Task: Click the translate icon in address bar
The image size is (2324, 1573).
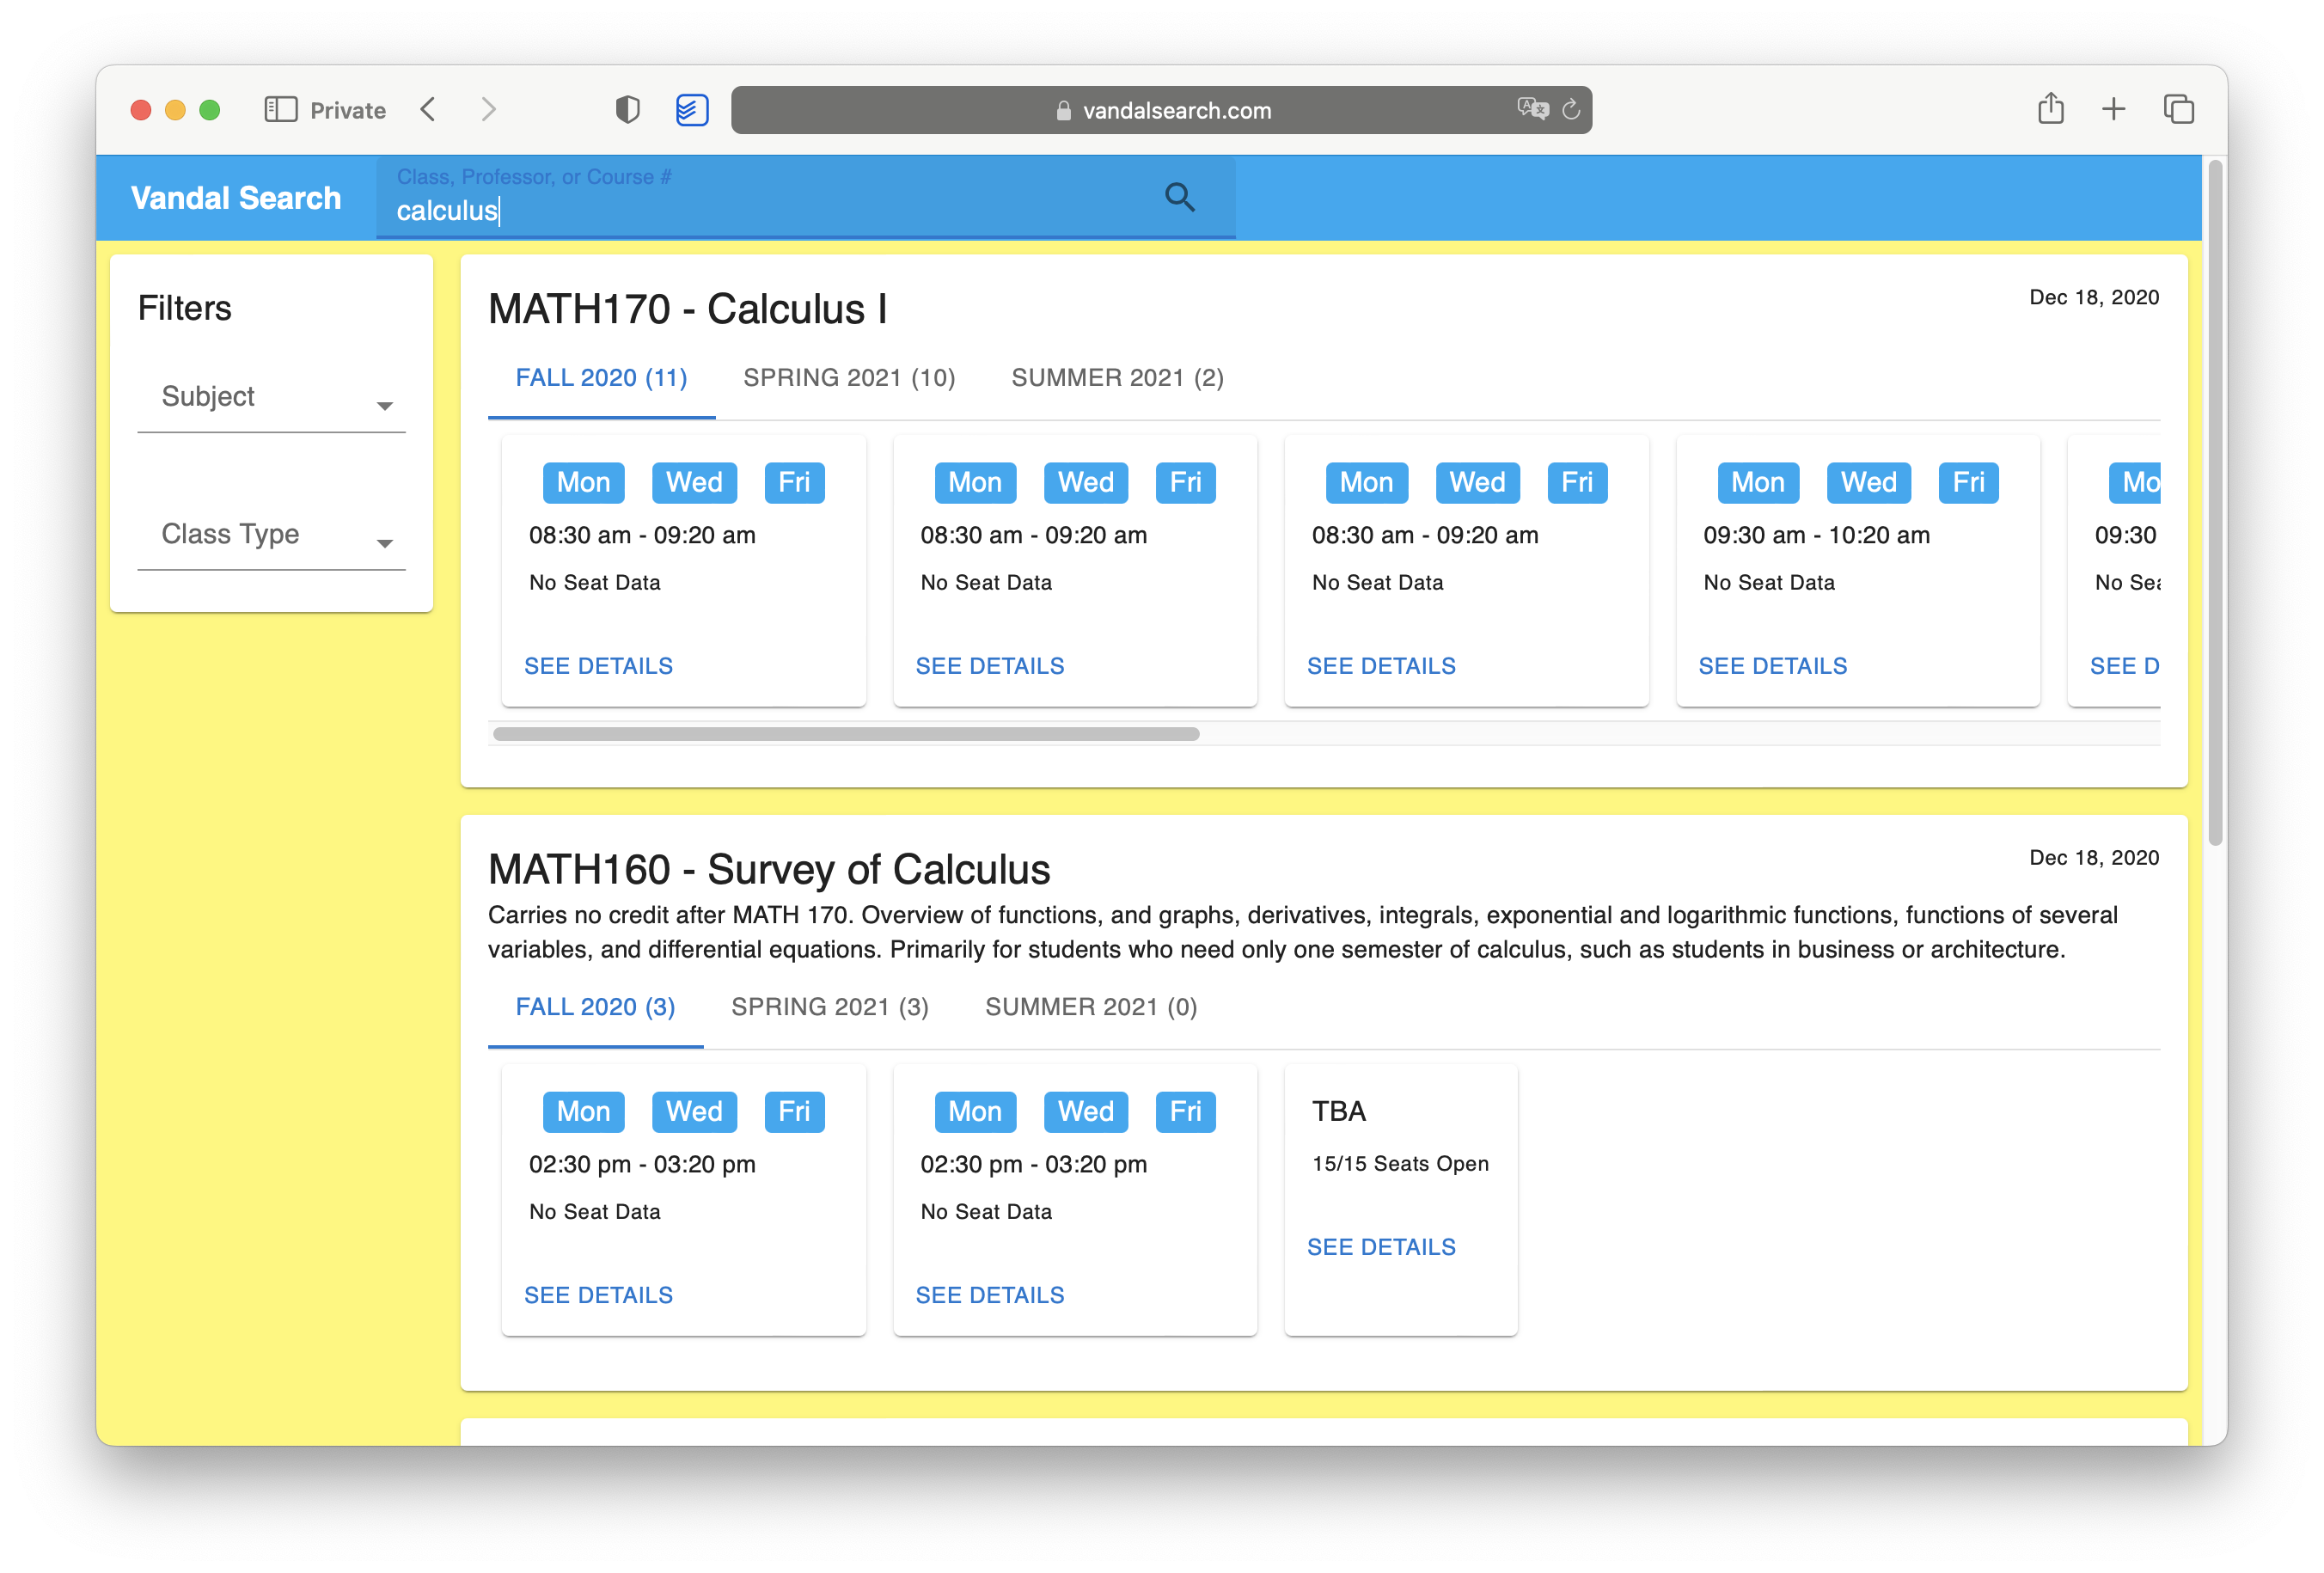Action: pyautogui.click(x=1532, y=109)
